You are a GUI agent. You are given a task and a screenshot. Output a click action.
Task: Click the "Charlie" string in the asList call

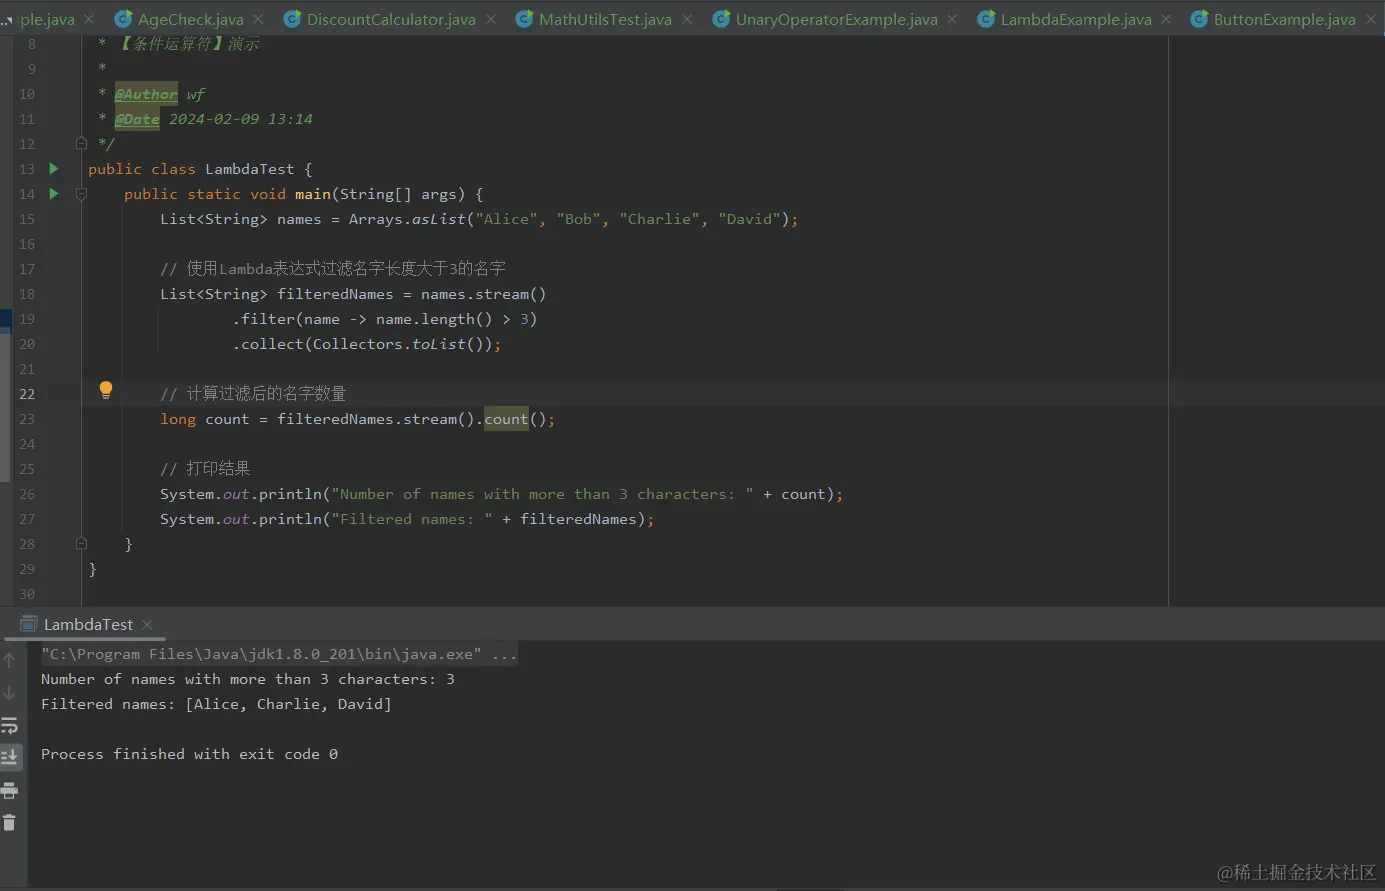click(x=660, y=219)
